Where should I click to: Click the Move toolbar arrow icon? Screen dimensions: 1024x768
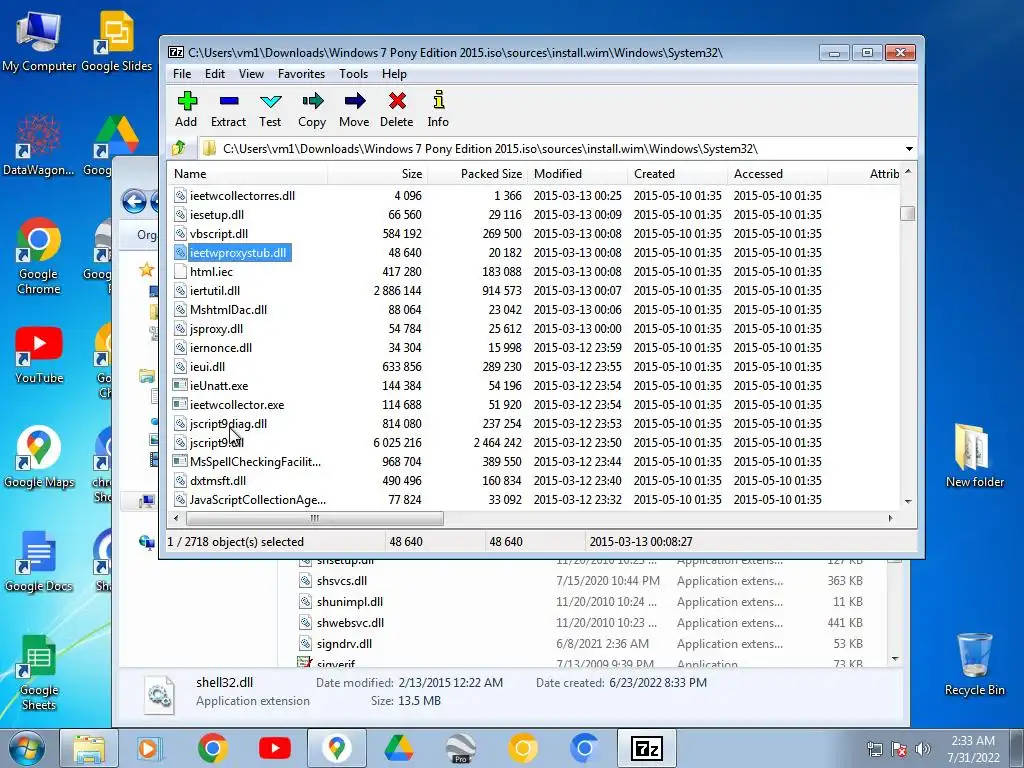[354, 109]
